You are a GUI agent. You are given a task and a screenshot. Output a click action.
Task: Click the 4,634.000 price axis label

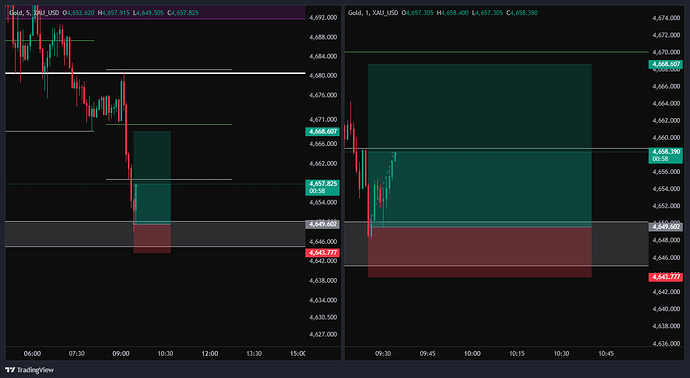point(323,300)
